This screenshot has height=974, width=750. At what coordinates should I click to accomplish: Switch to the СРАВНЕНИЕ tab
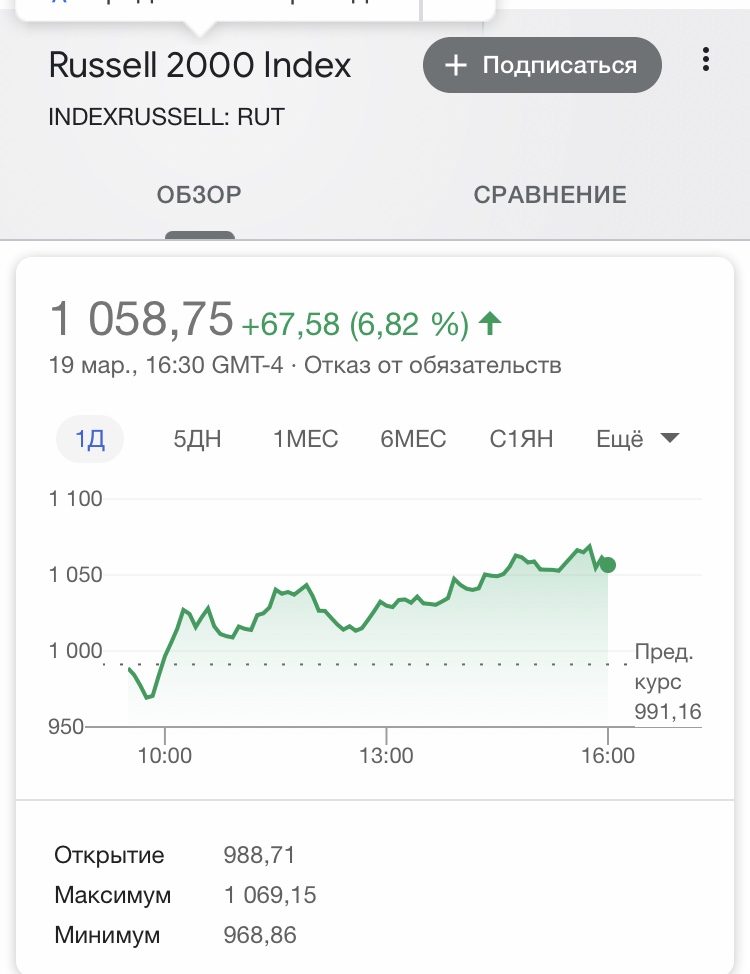(549, 195)
